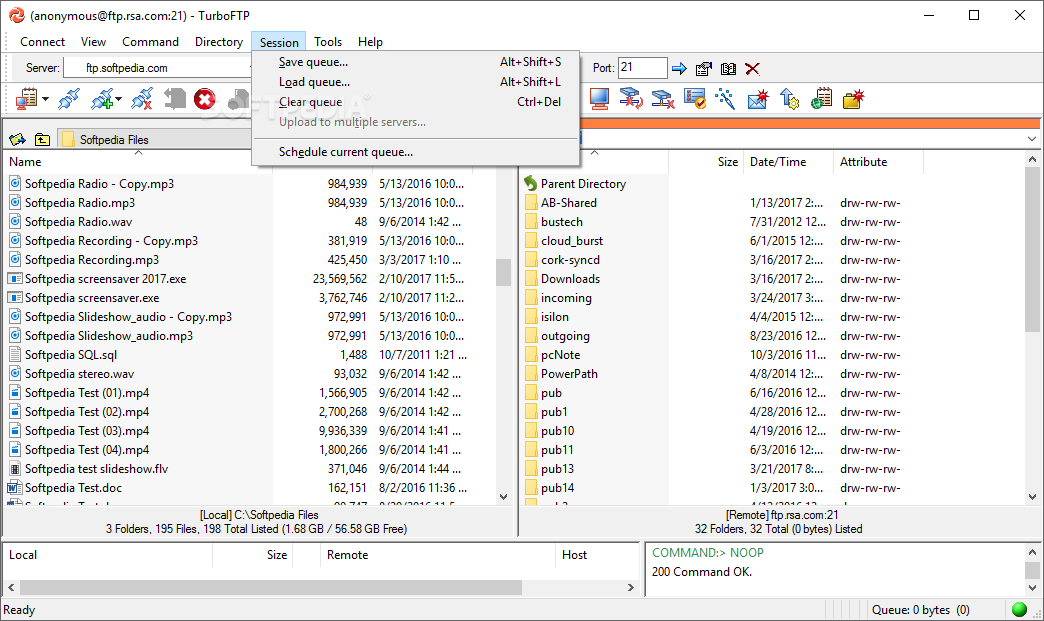Viewport: 1044px width, 621px height.
Task: Open the Help menu
Action: [x=370, y=42]
